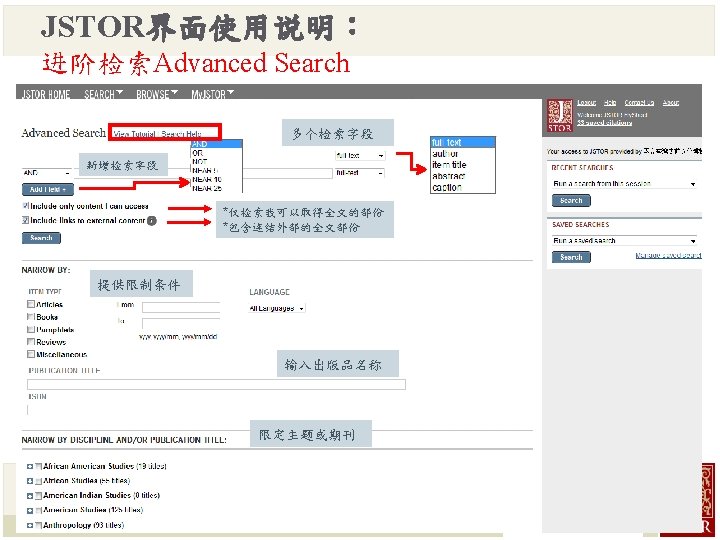Open the Contact Us link
Image resolution: width=720 pixels, height=540 pixels.
click(x=639, y=102)
